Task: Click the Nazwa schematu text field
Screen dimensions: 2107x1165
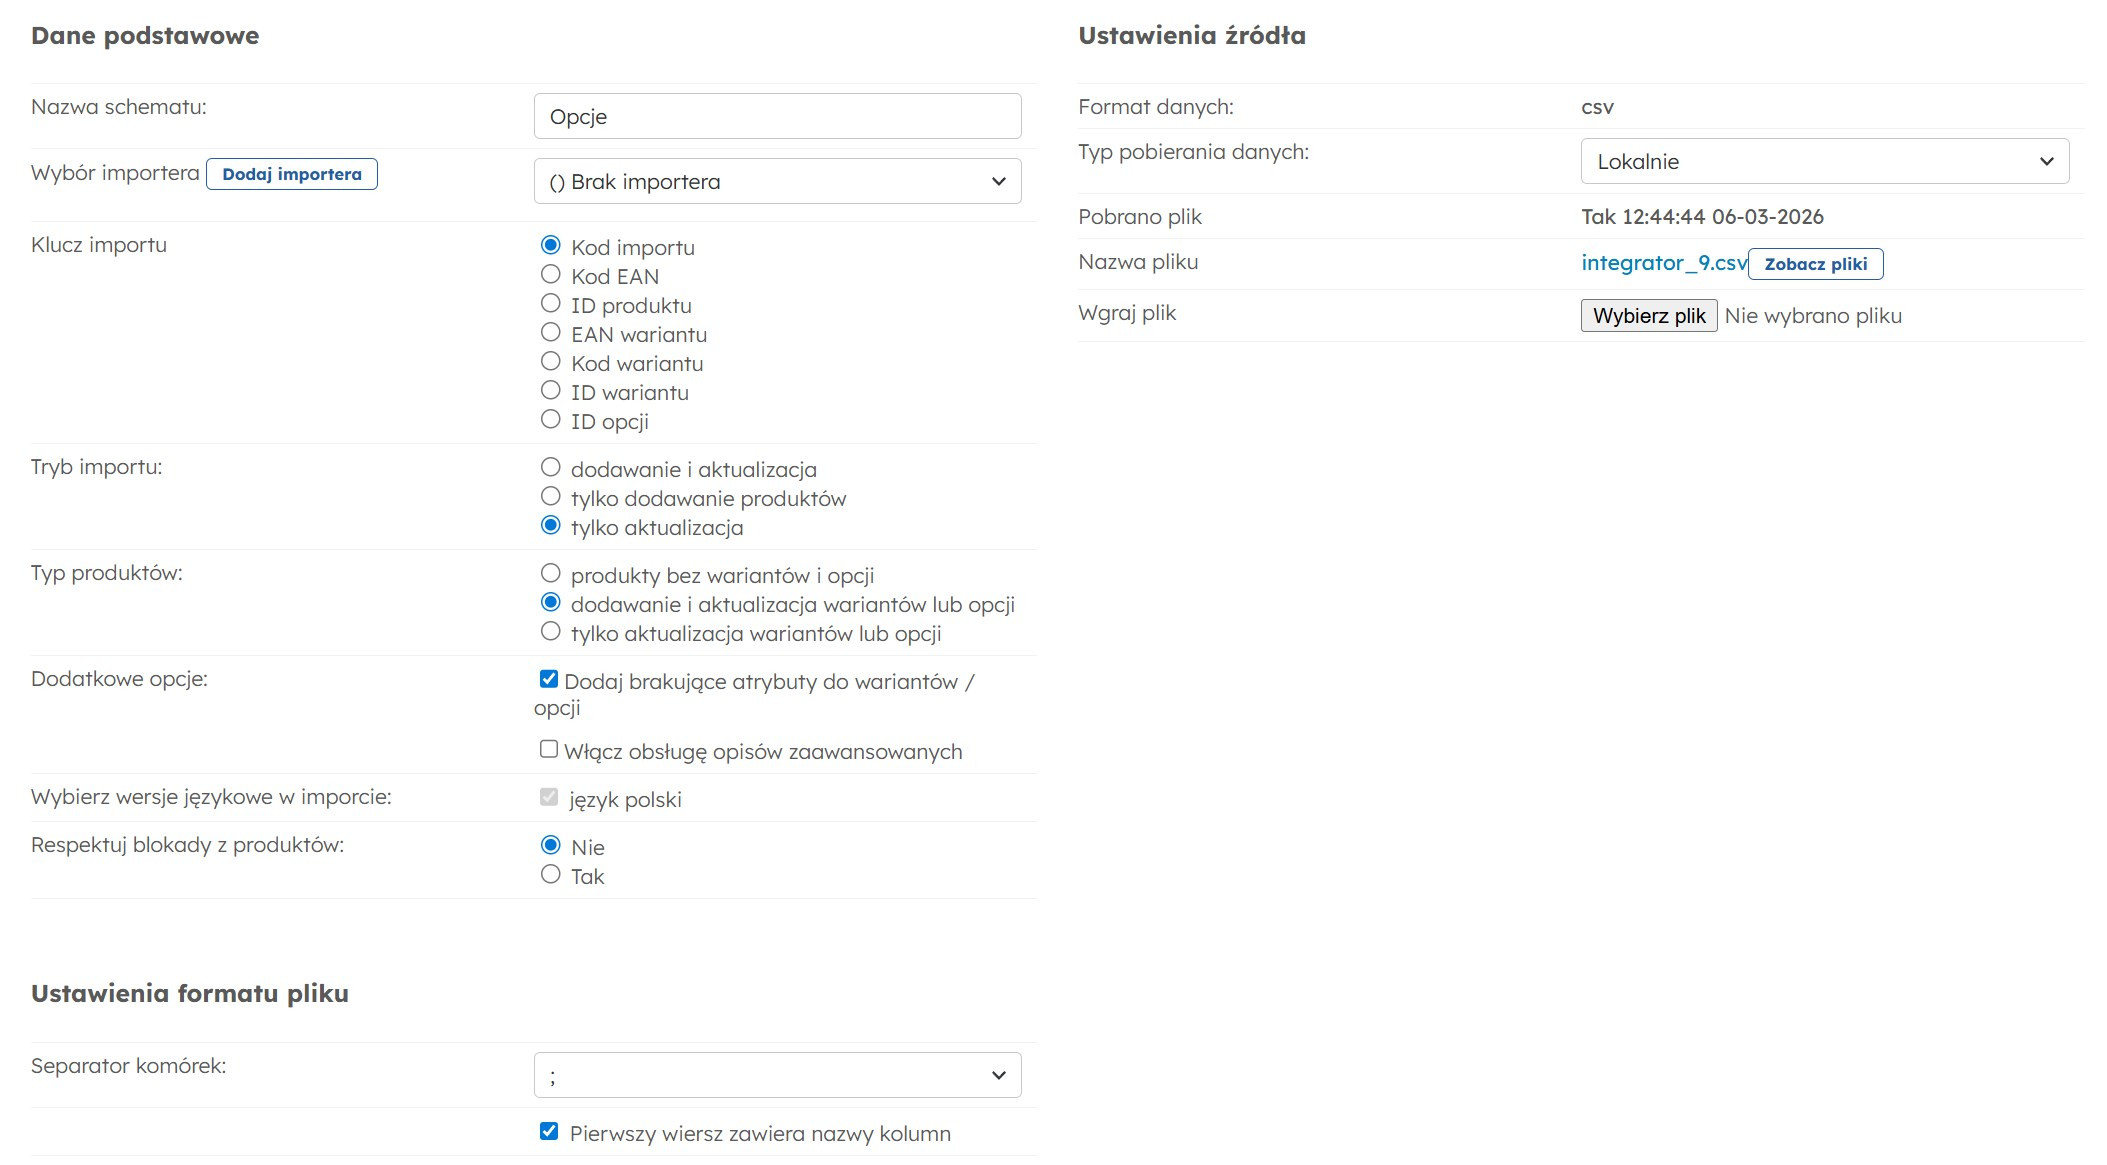Action: (x=777, y=116)
